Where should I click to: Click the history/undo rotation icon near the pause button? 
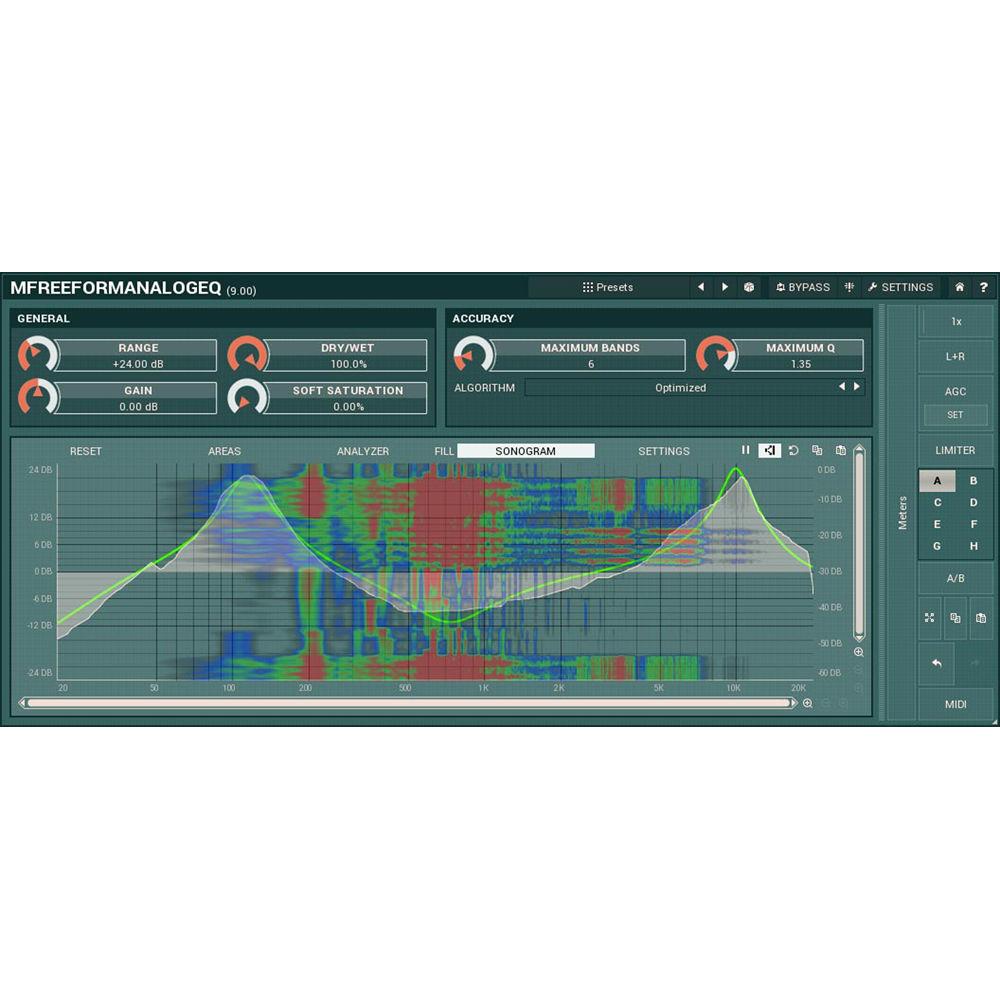click(793, 451)
